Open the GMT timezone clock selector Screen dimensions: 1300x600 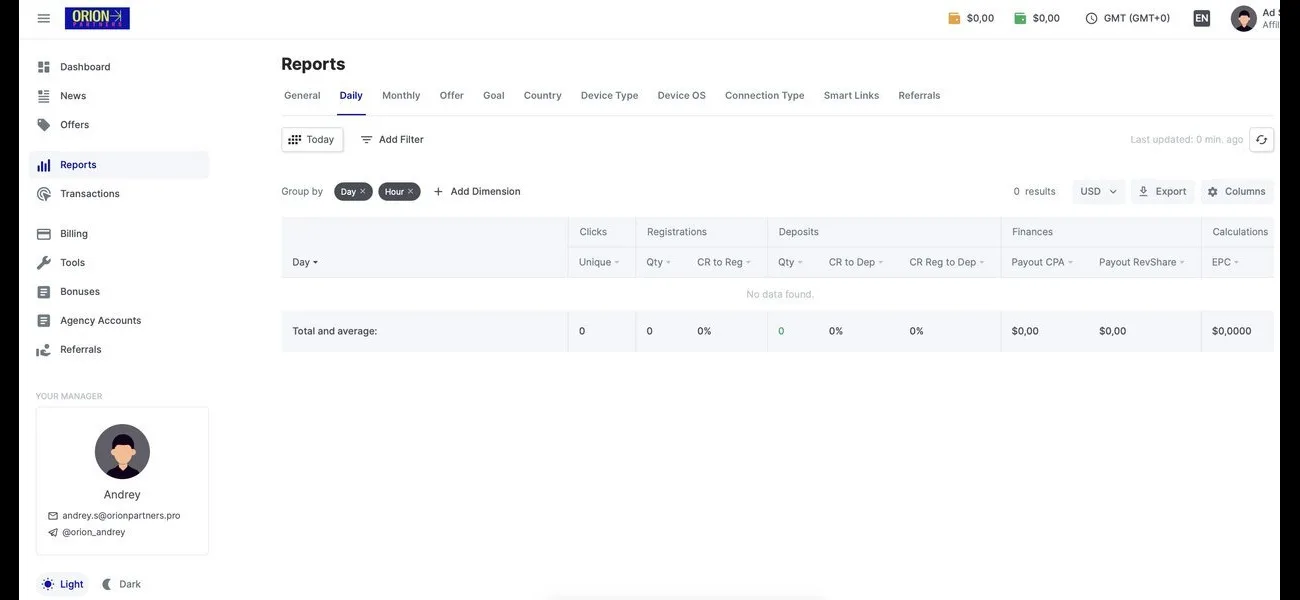pyautogui.click(x=1127, y=18)
